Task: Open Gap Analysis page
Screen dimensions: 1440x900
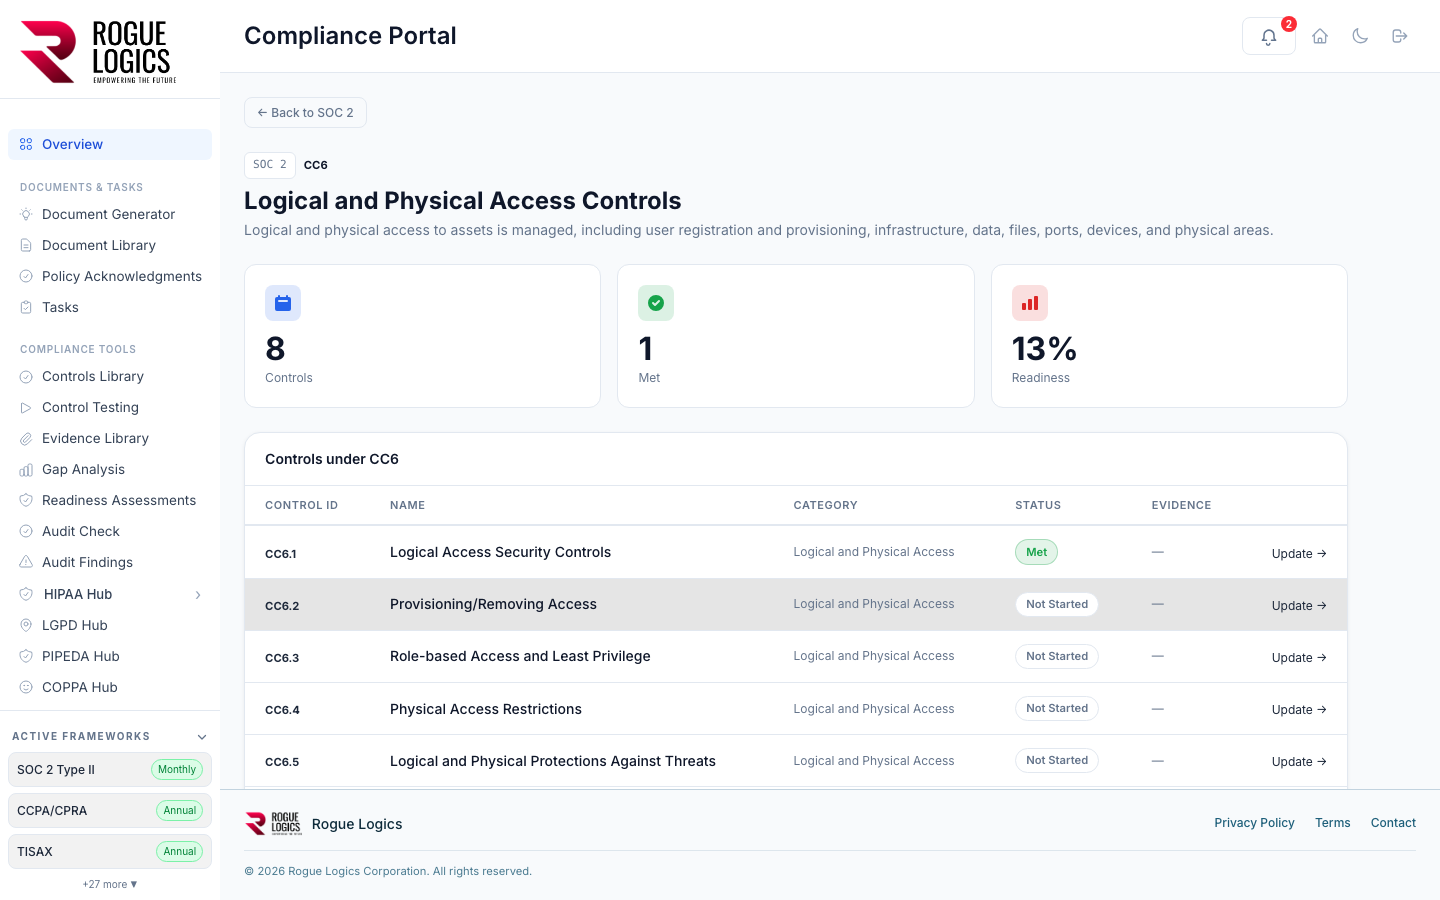Action: pos(110,469)
